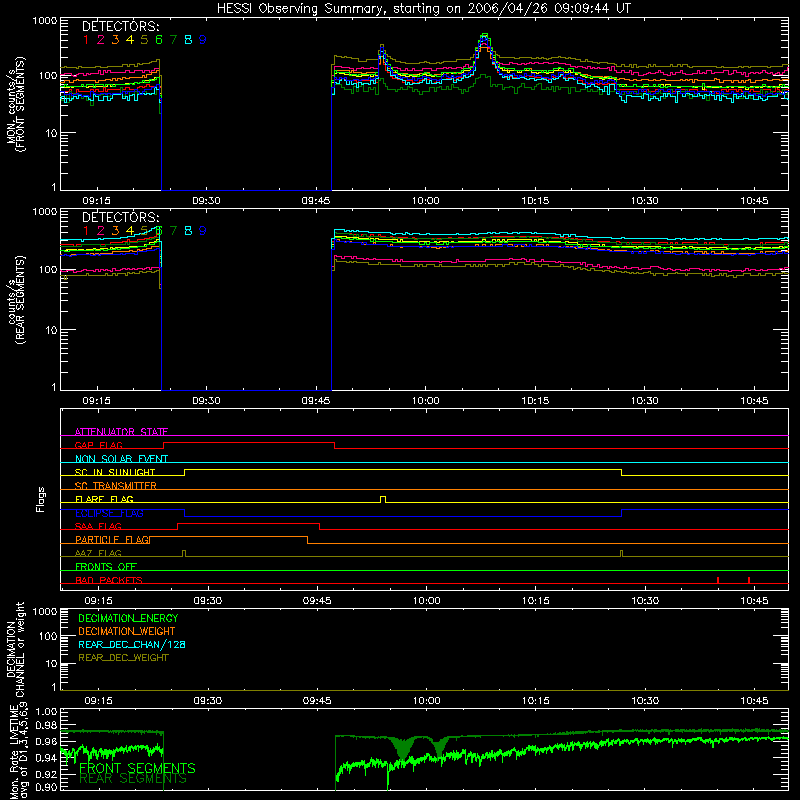Click the 09:30 tick under Flags plot
Image resolution: width=800 pixels, height=800 pixels.
[208, 601]
